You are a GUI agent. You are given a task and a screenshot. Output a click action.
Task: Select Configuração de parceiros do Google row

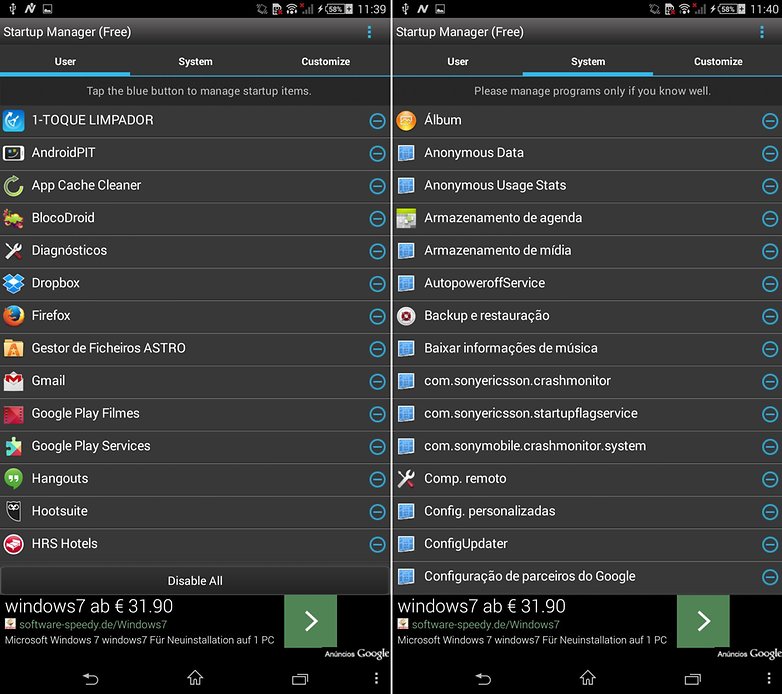click(587, 577)
